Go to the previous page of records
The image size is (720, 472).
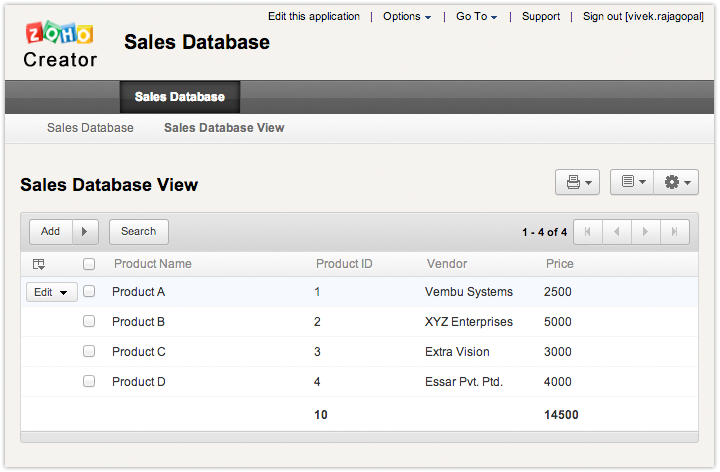coord(616,232)
